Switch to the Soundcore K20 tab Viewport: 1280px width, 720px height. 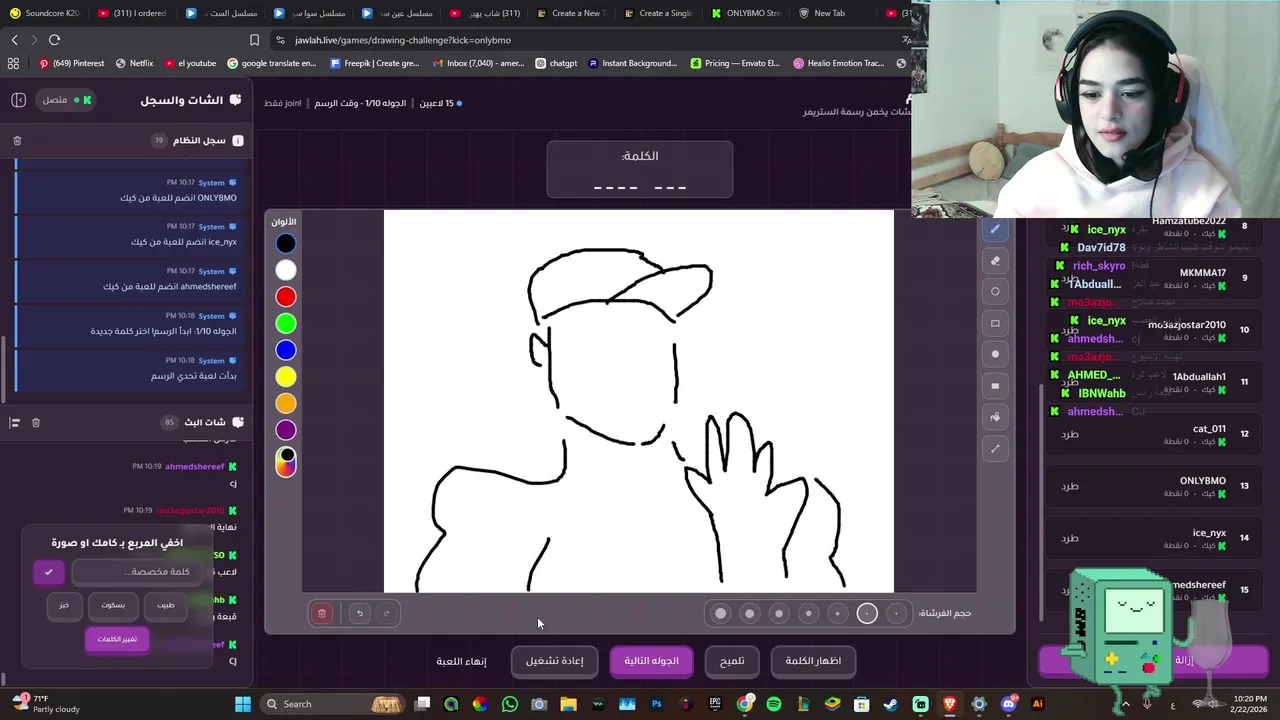tap(45, 13)
